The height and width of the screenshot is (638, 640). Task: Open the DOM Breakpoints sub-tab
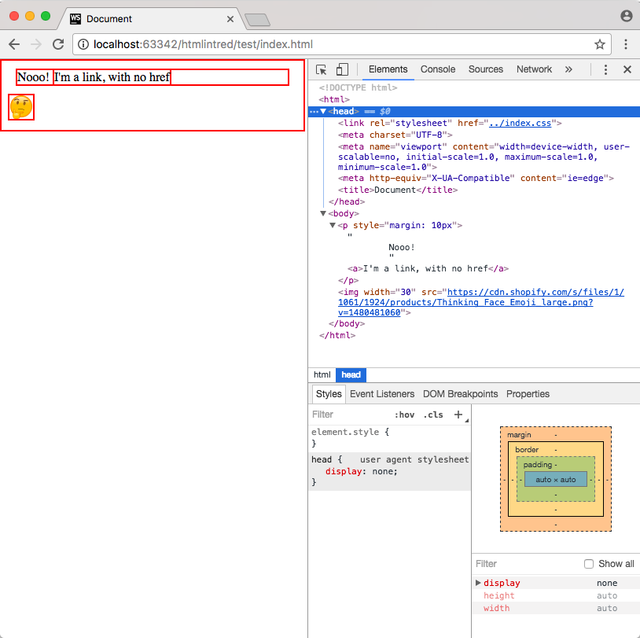pyautogui.click(x=460, y=394)
